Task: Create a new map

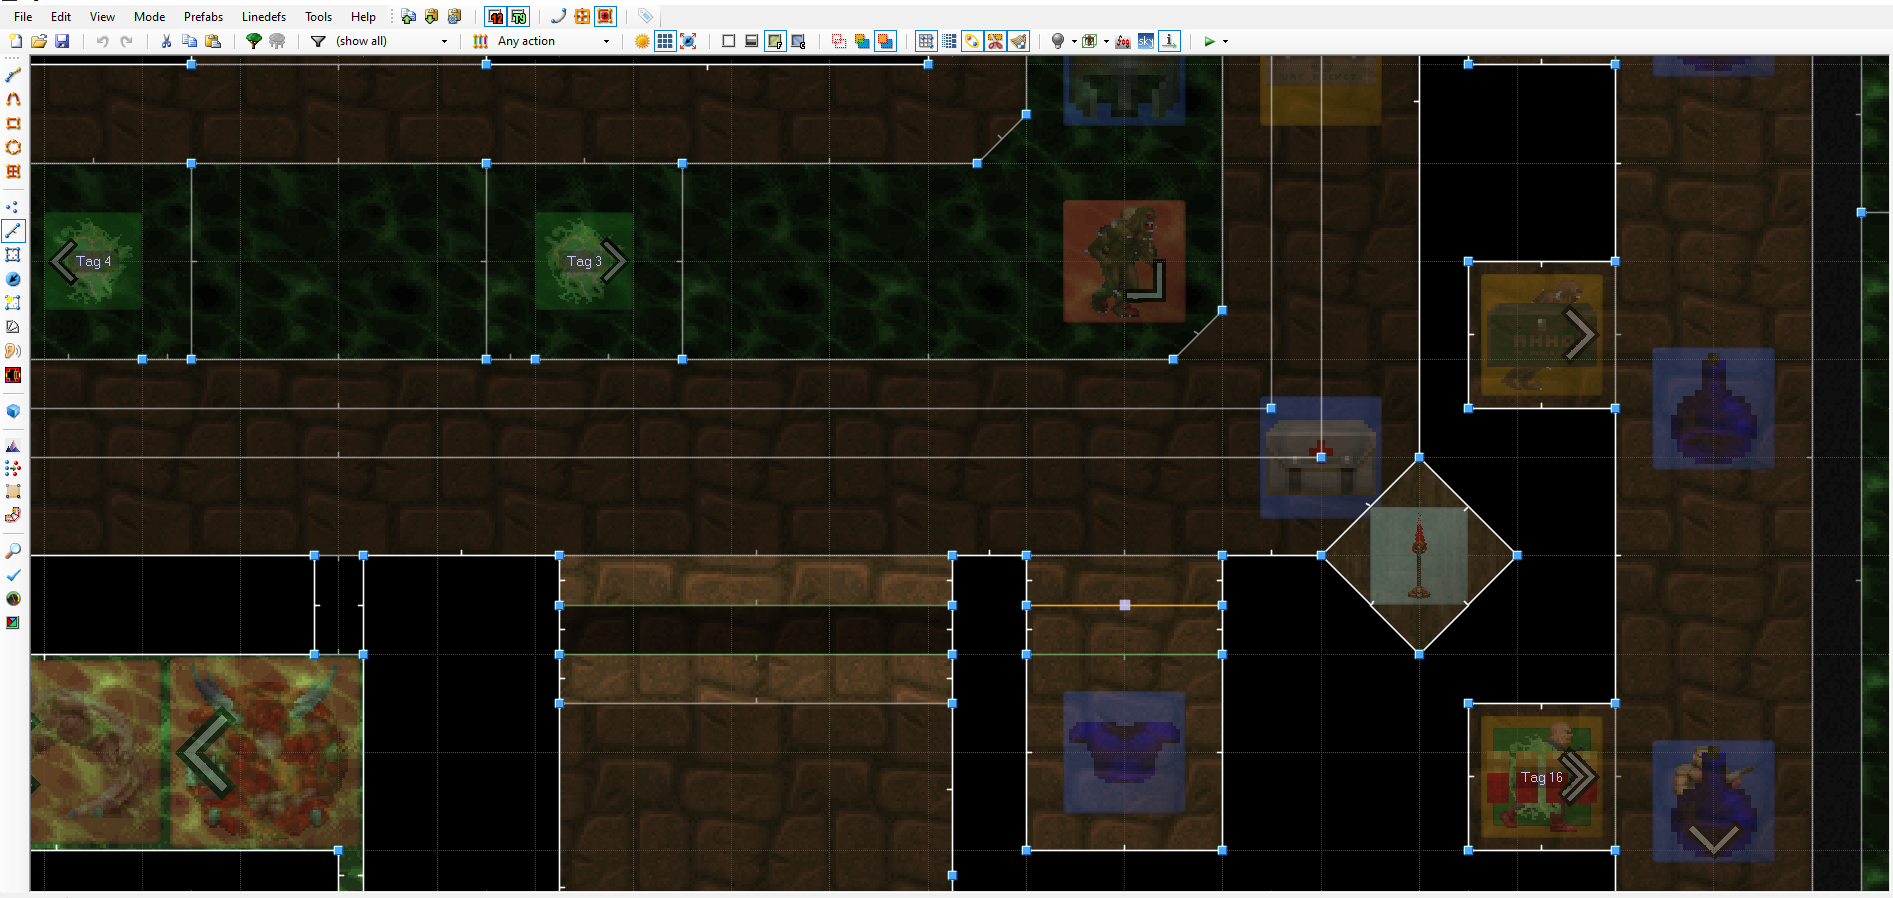Action: [15, 41]
